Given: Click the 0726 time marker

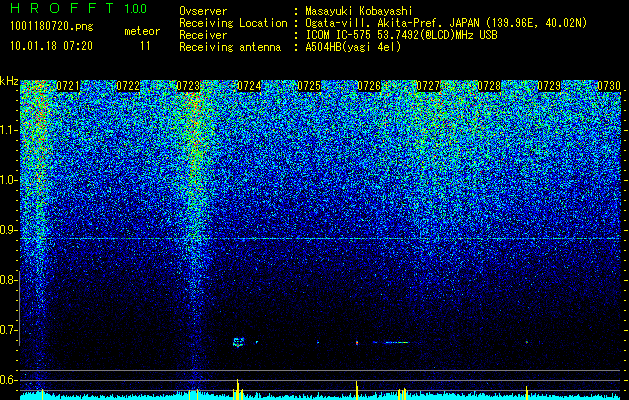Looking at the screenshot, I should tap(369, 86).
